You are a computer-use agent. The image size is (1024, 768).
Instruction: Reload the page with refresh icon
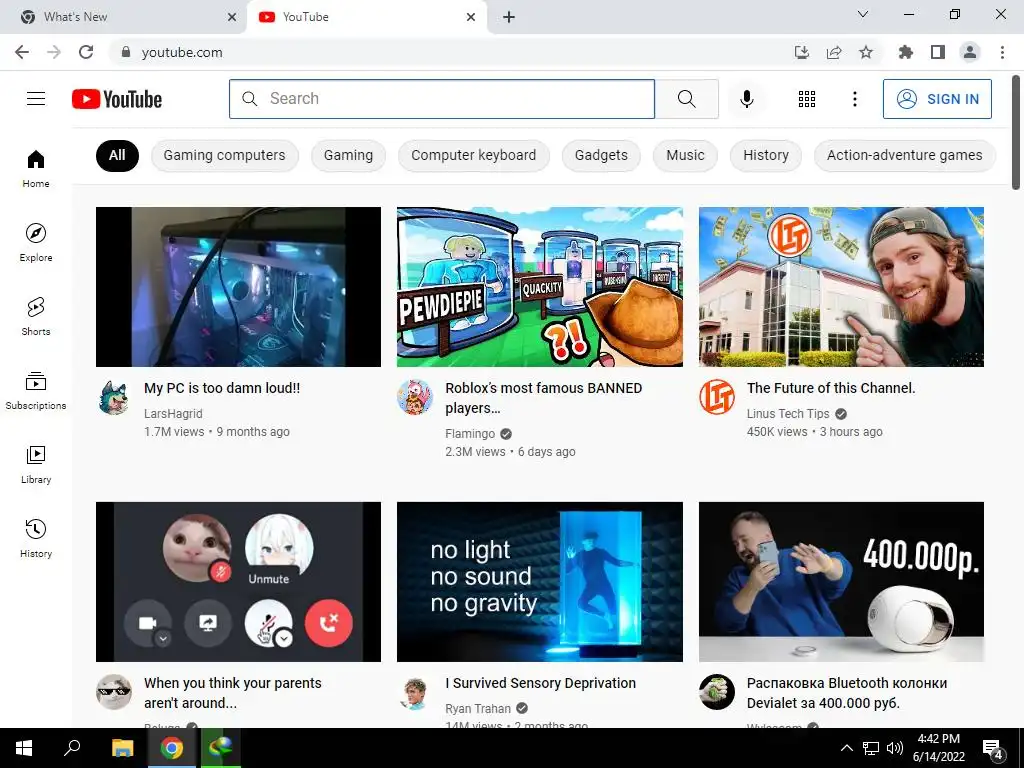click(x=86, y=52)
